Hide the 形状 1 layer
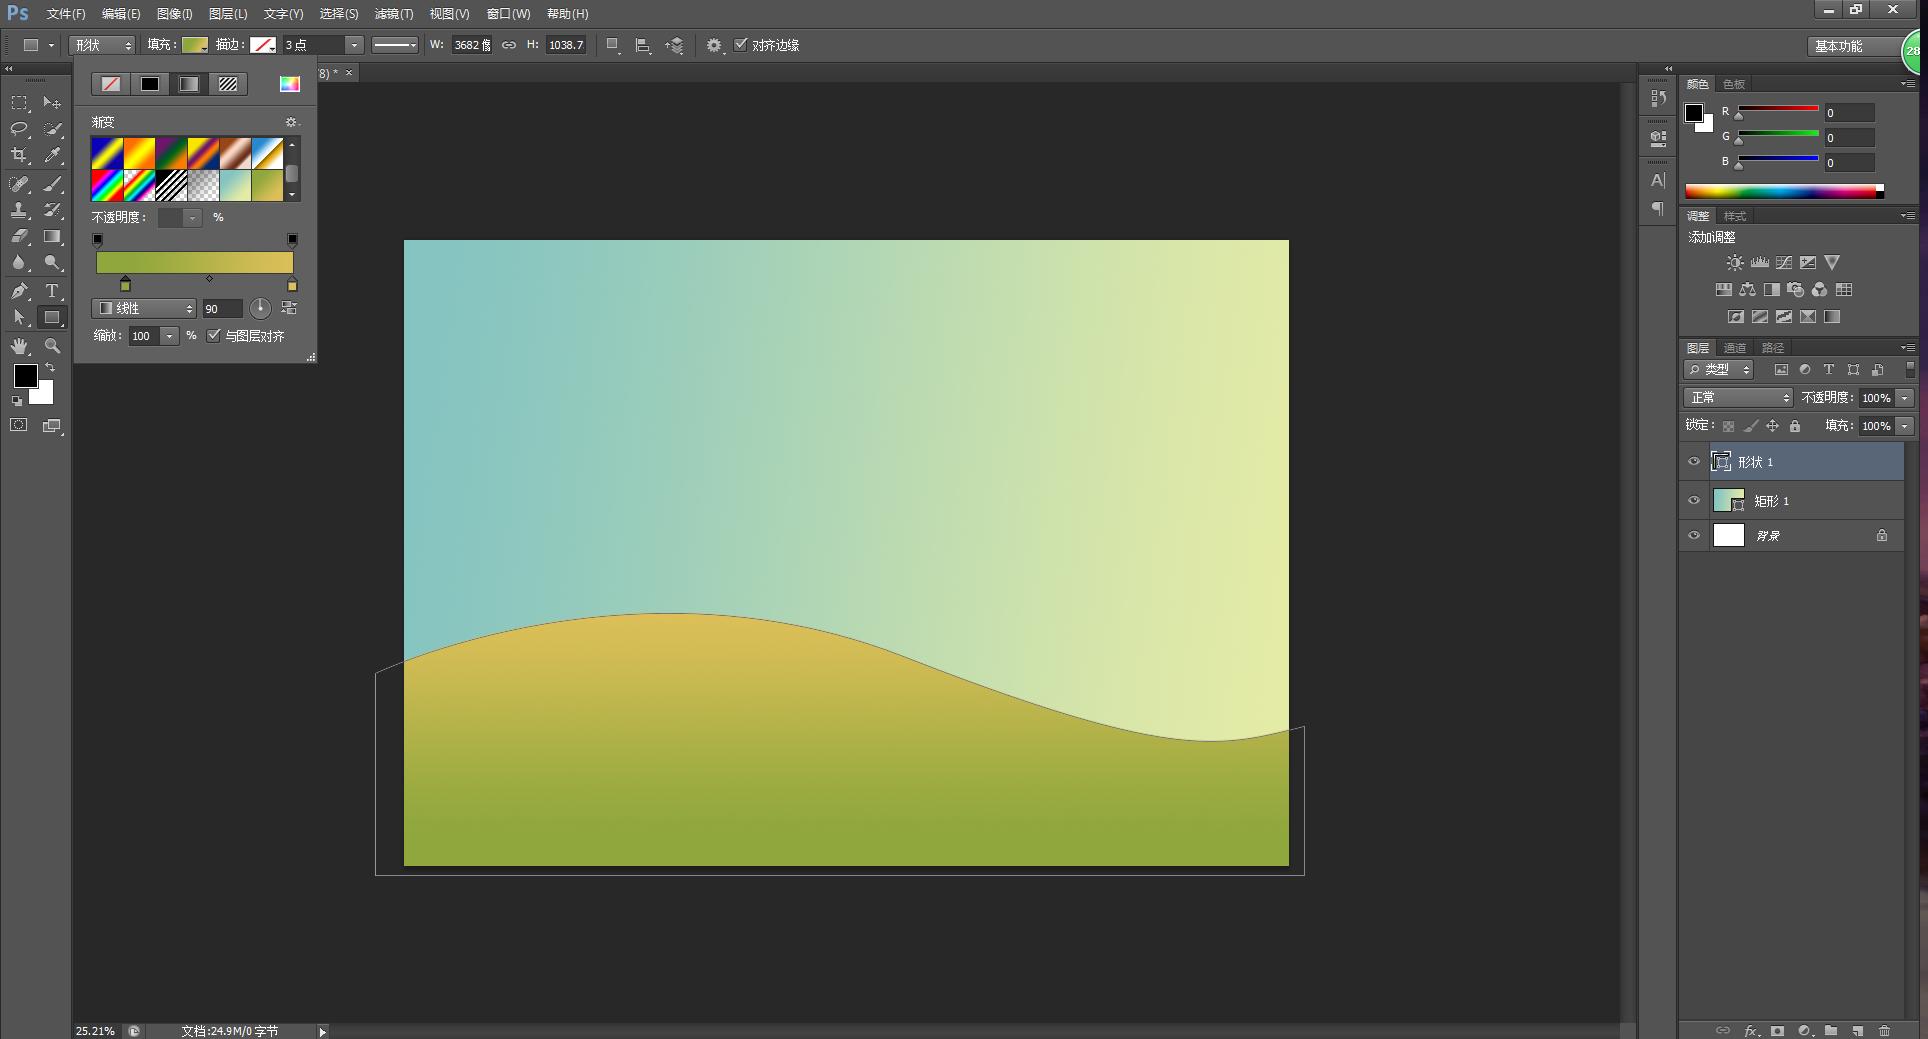This screenshot has width=1928, height=1039. coord(1694,462)
